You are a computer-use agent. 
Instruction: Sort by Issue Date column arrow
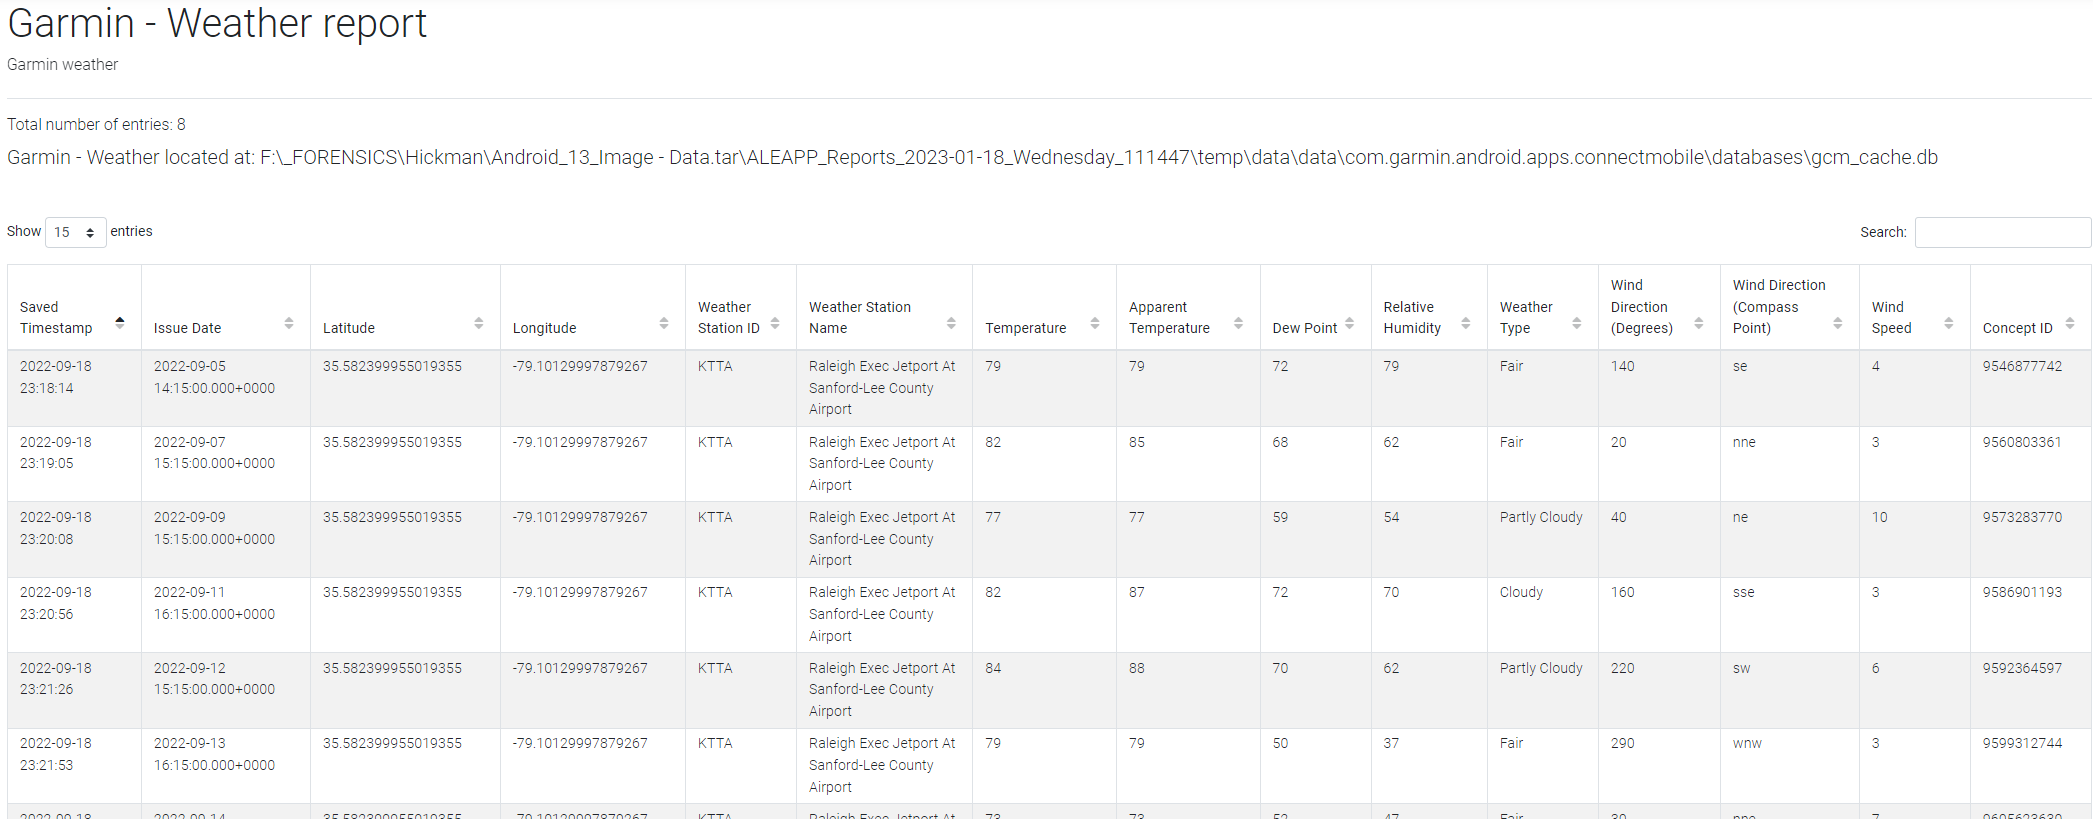(289, 322)
